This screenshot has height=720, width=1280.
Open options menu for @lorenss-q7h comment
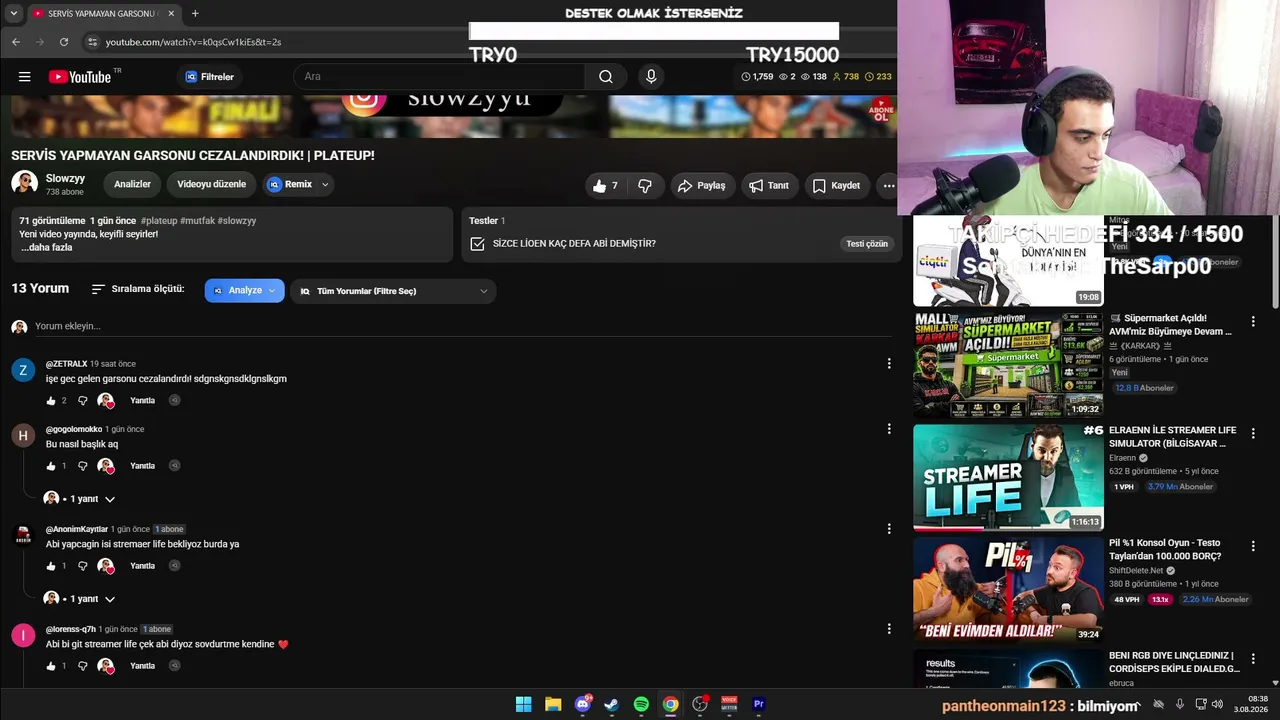(889, 629)
